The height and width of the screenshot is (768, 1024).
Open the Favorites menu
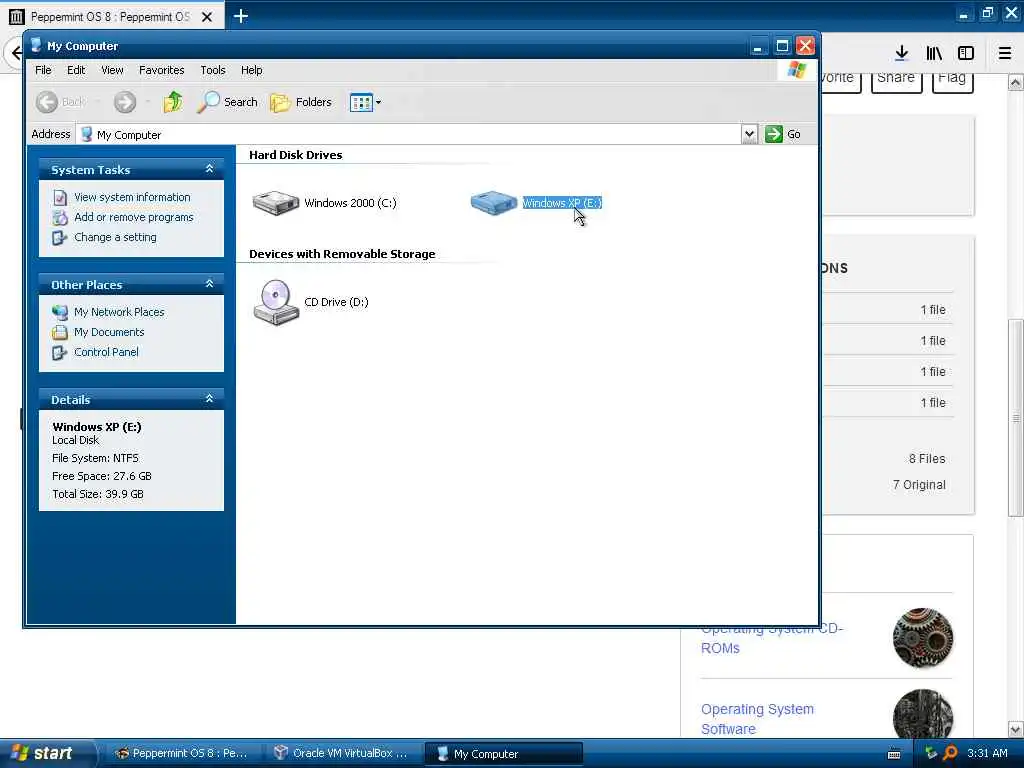click(x=161, y=70)
